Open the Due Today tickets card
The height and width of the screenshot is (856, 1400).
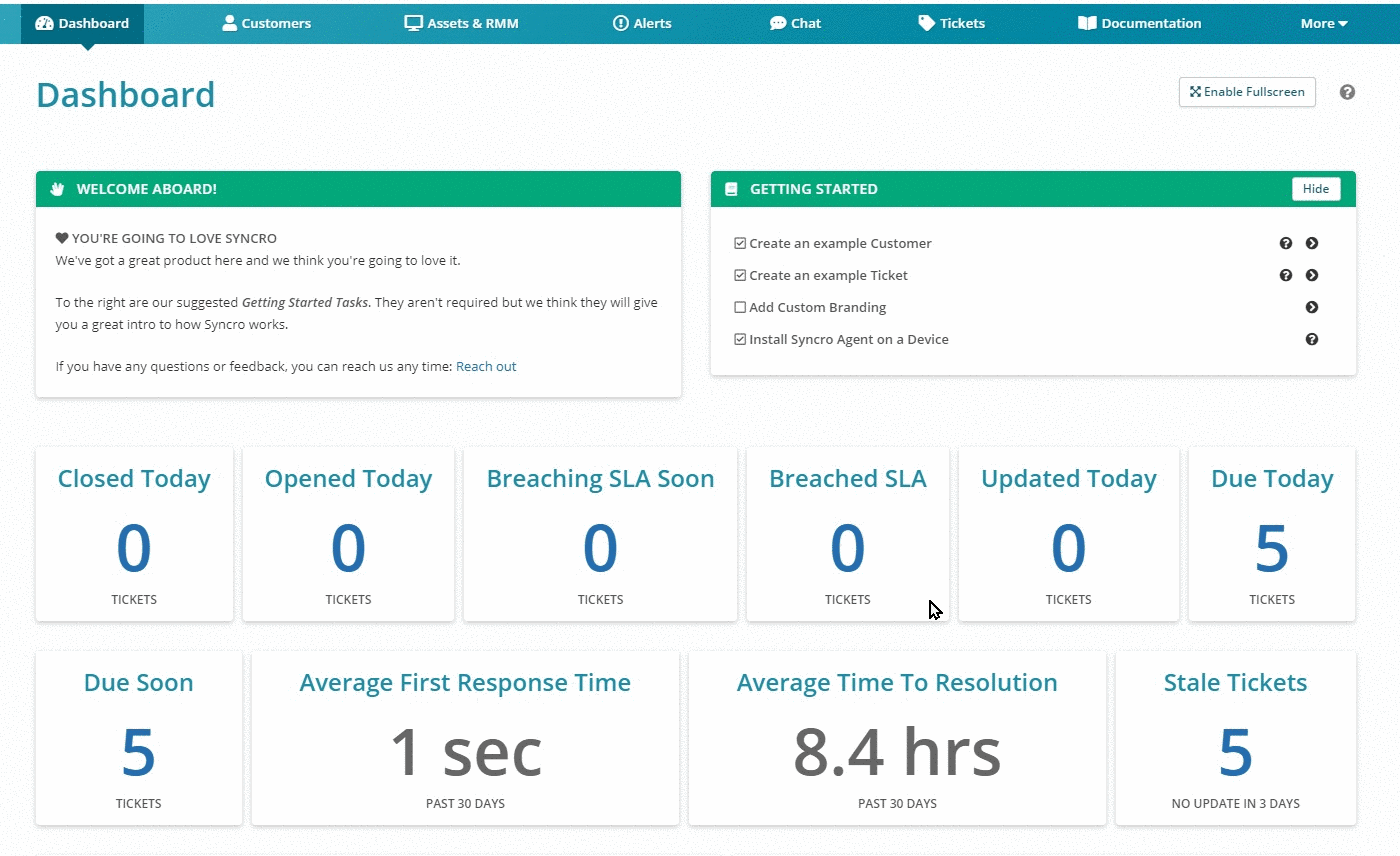tap(1272, 534)
